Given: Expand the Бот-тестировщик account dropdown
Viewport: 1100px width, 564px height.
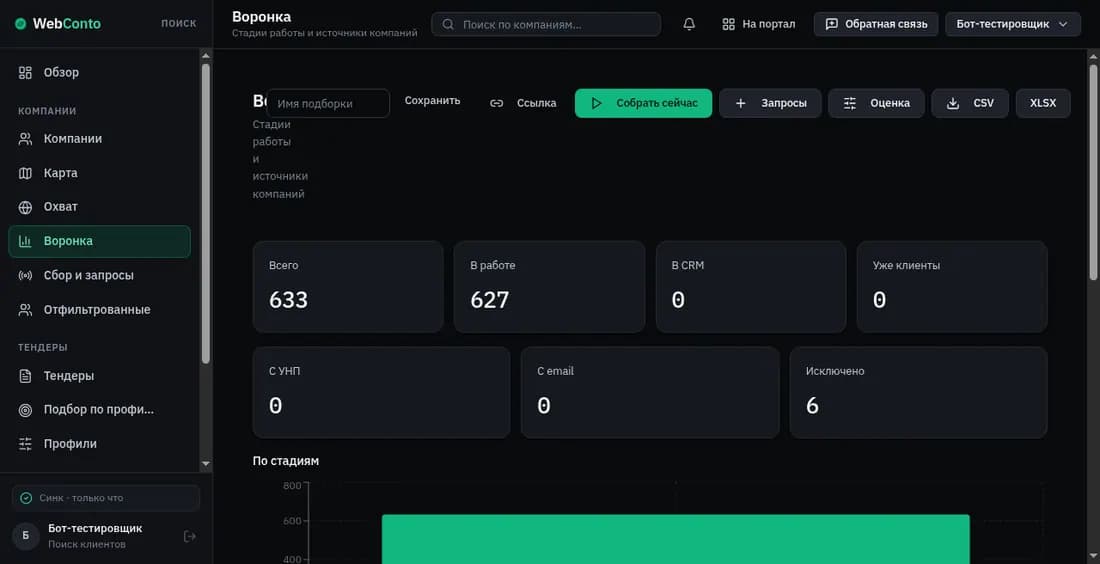Looking at the screenshot, I should (x=1013, y=24).
